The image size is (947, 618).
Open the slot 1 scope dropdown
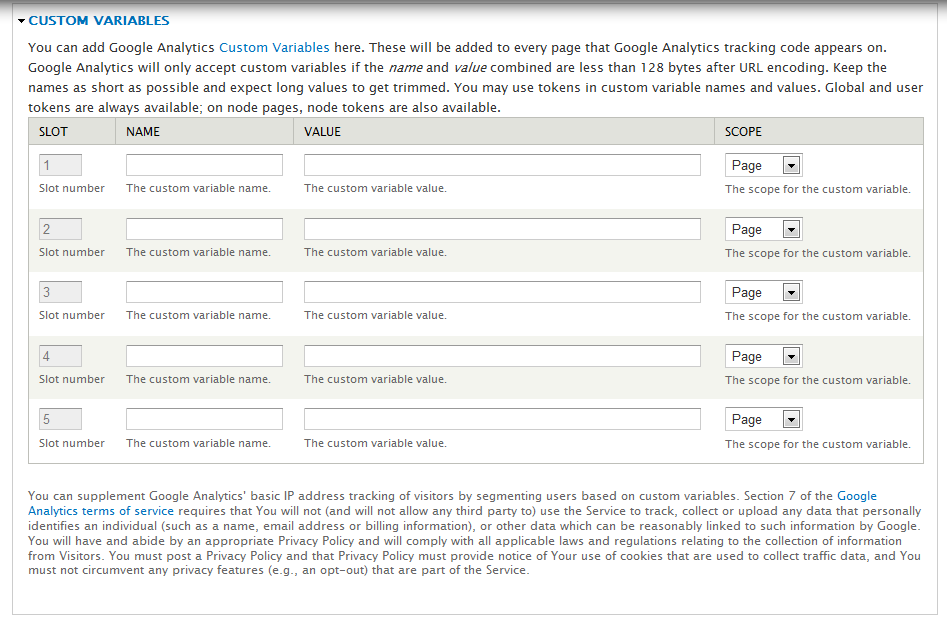point(764,166)
